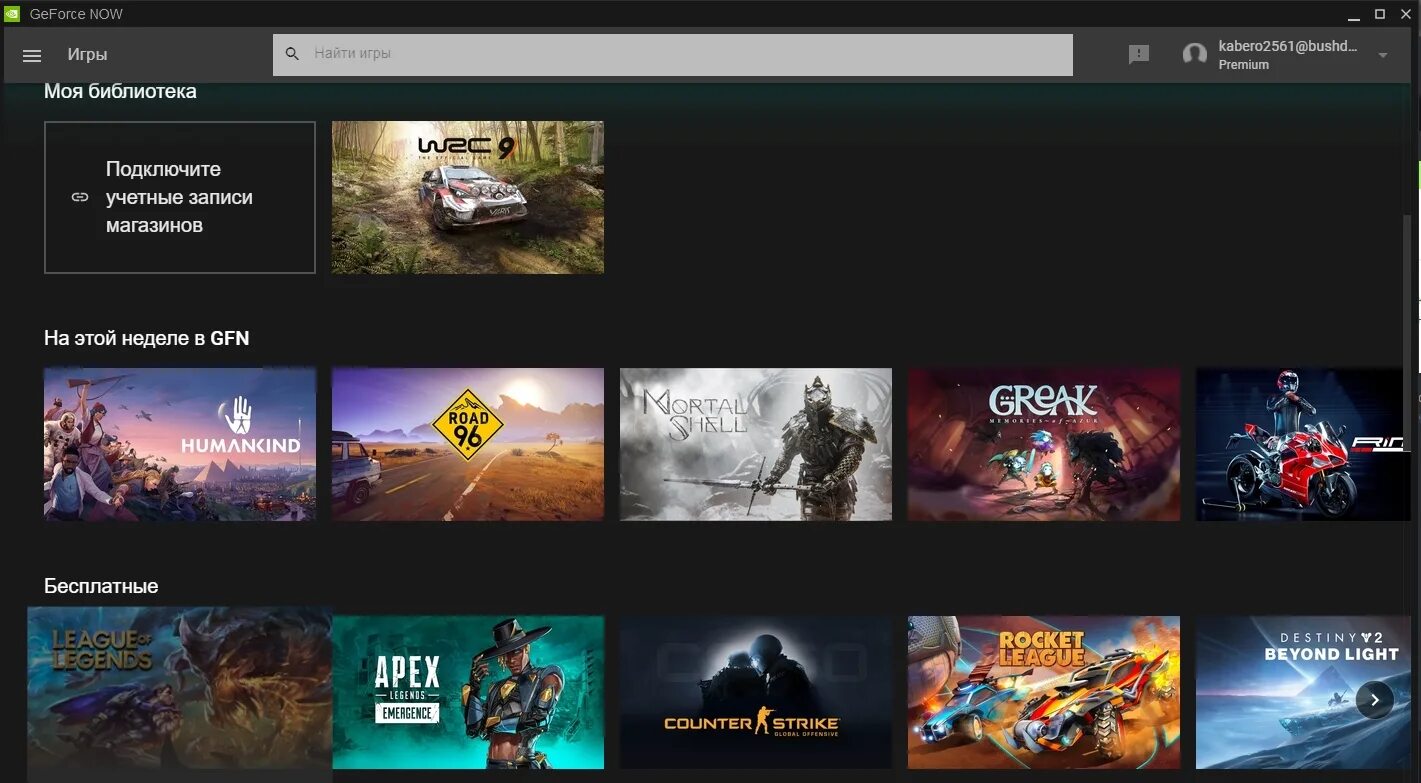The height and width of the screenshot is (783, 1421).
Task: Open the Road 96 game tile
Action: point(468,444)
